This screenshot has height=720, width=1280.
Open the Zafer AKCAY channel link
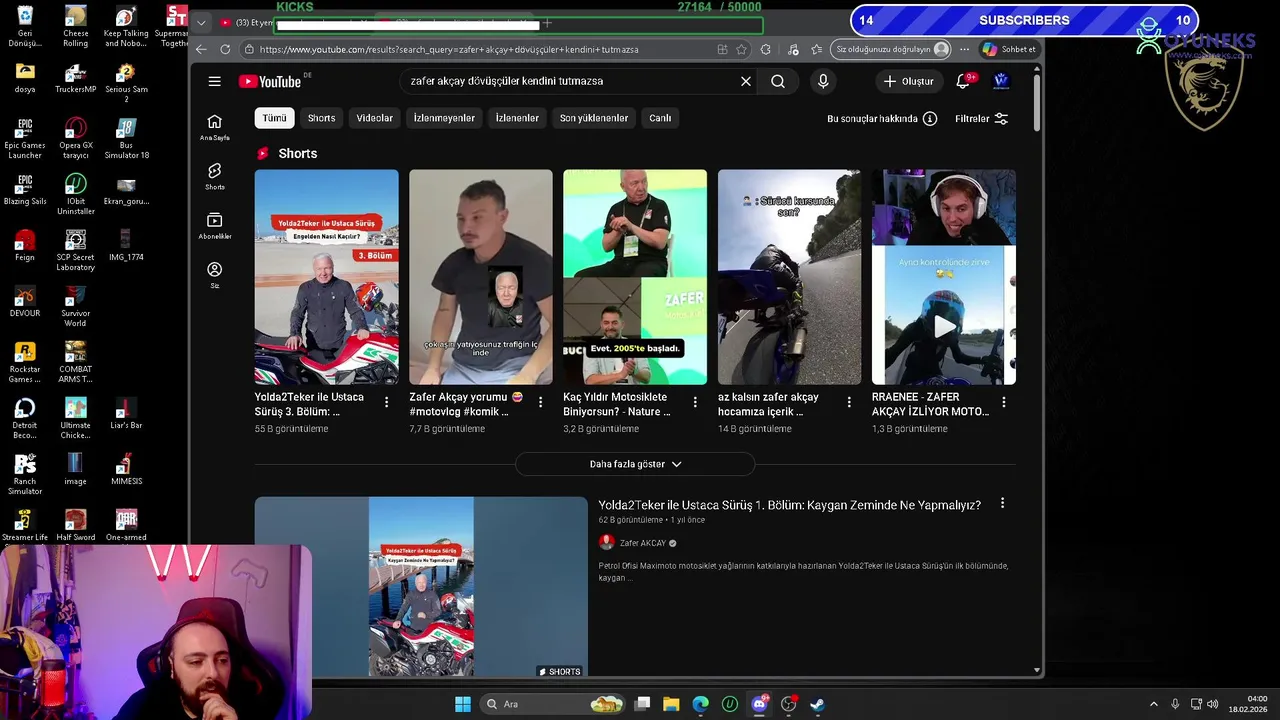click(x=643, y=543)
